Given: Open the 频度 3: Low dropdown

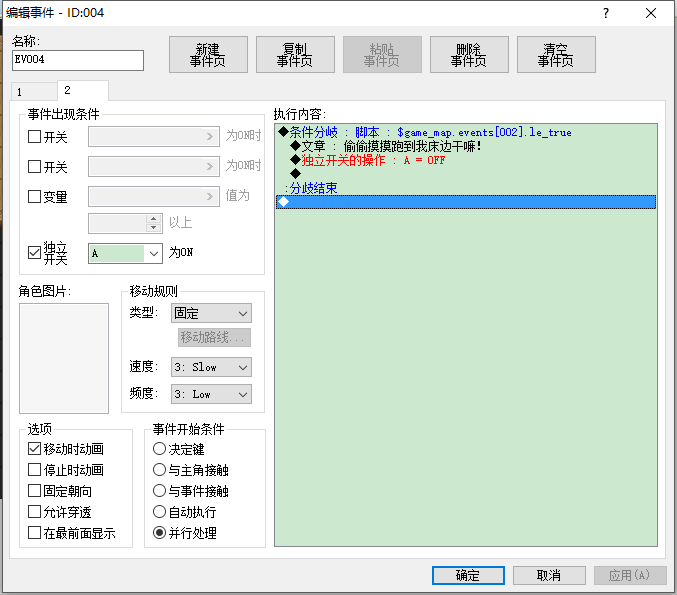Looking at the screenshot, I should [211, 394].
